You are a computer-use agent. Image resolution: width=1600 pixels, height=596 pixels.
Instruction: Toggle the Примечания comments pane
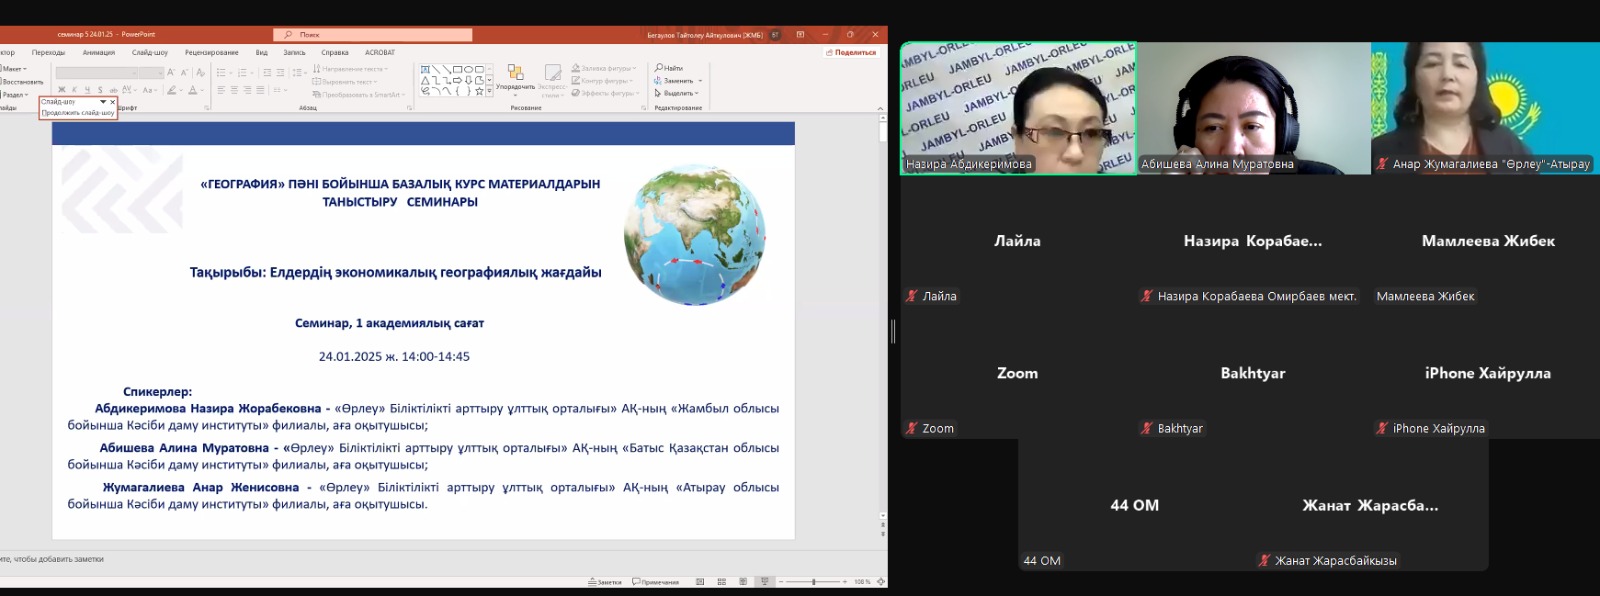[x=655, y=582]
